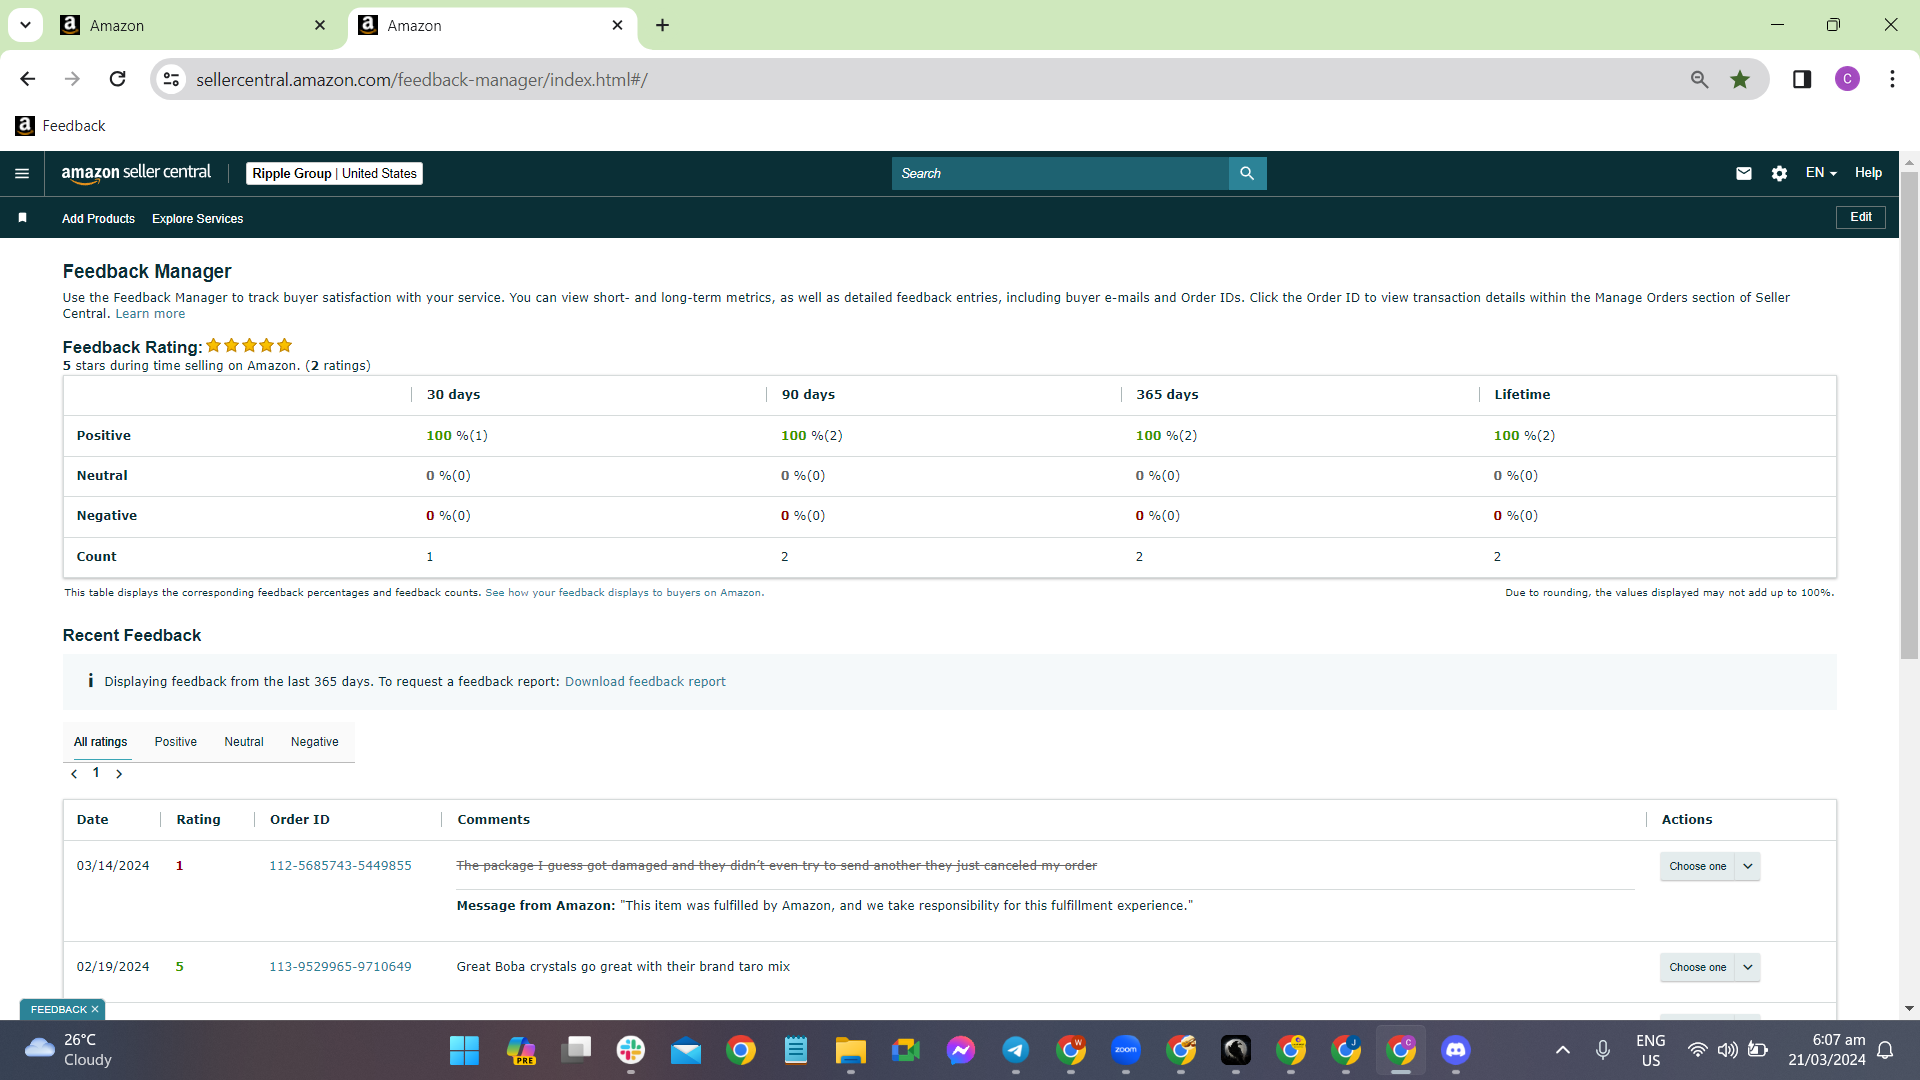The image size is (1920, 1080).
Task: Select the All ratings tab
Action: (x=101, y=742)
